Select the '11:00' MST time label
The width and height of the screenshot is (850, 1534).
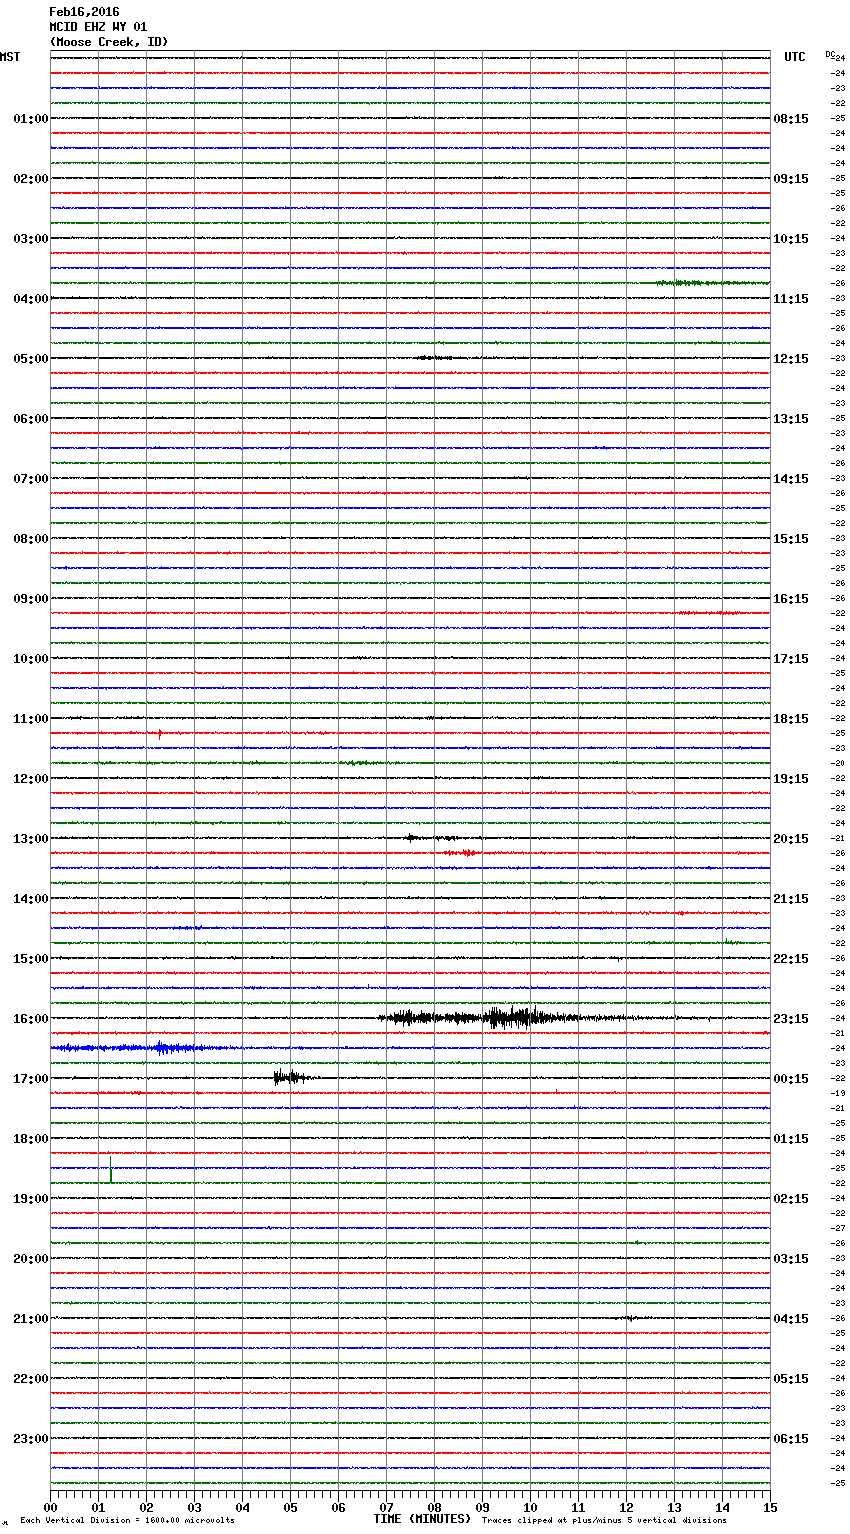[x=31, y=719]
